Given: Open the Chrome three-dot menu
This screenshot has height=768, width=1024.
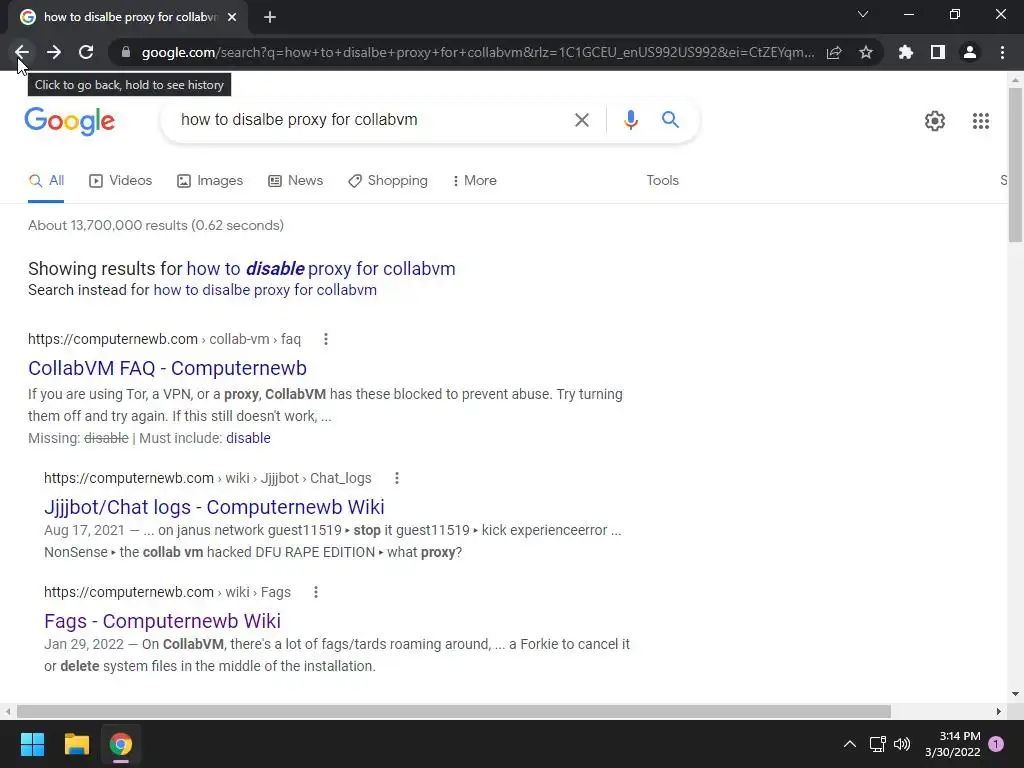Looking at the screenshot, I should (1002, 52).
